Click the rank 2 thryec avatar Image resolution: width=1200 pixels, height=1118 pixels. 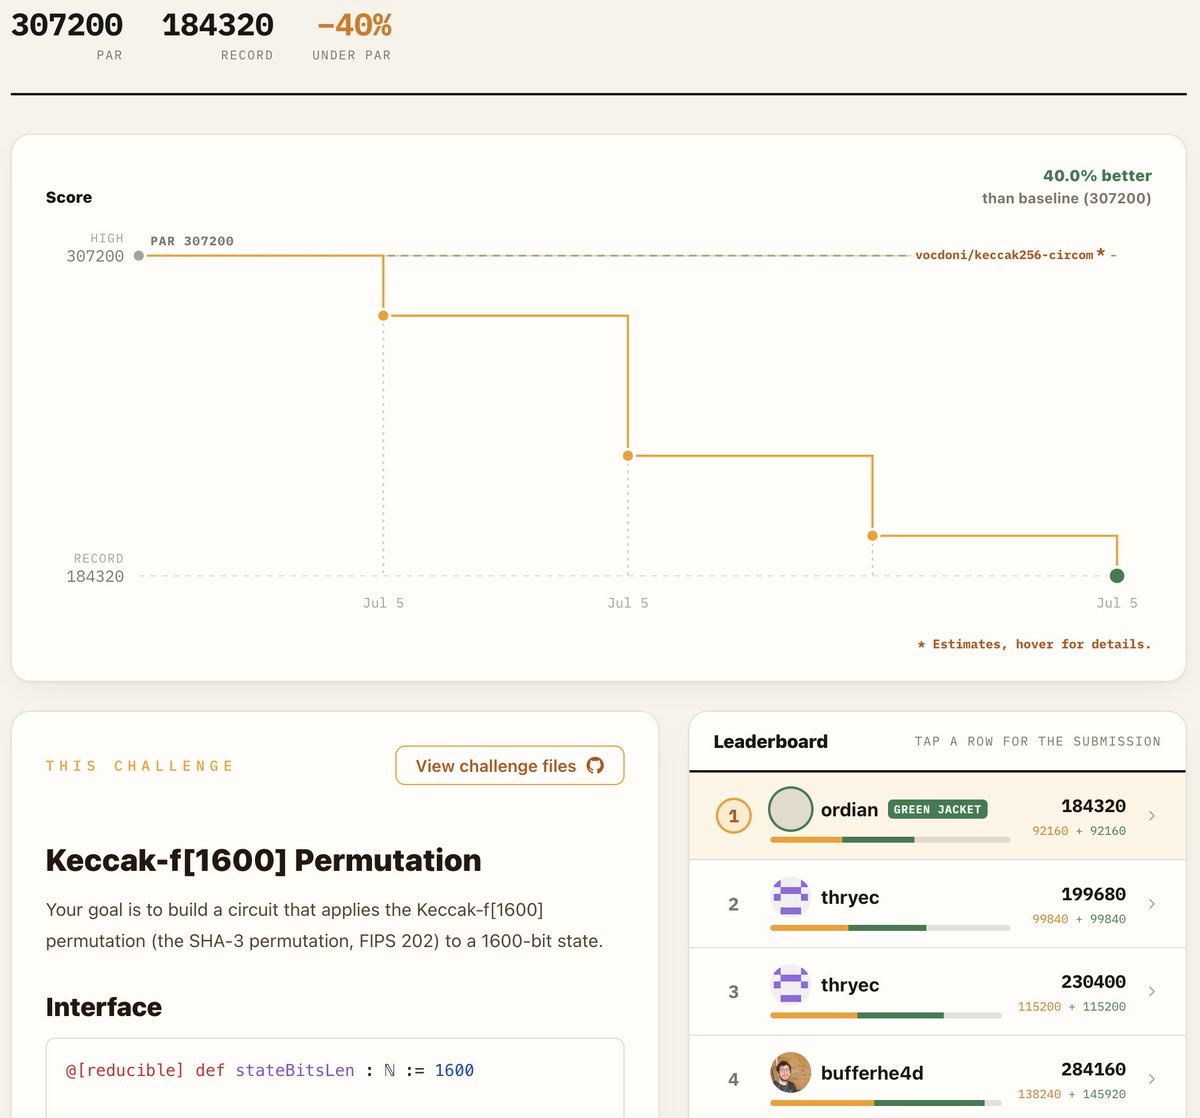[x=790, y=897]
